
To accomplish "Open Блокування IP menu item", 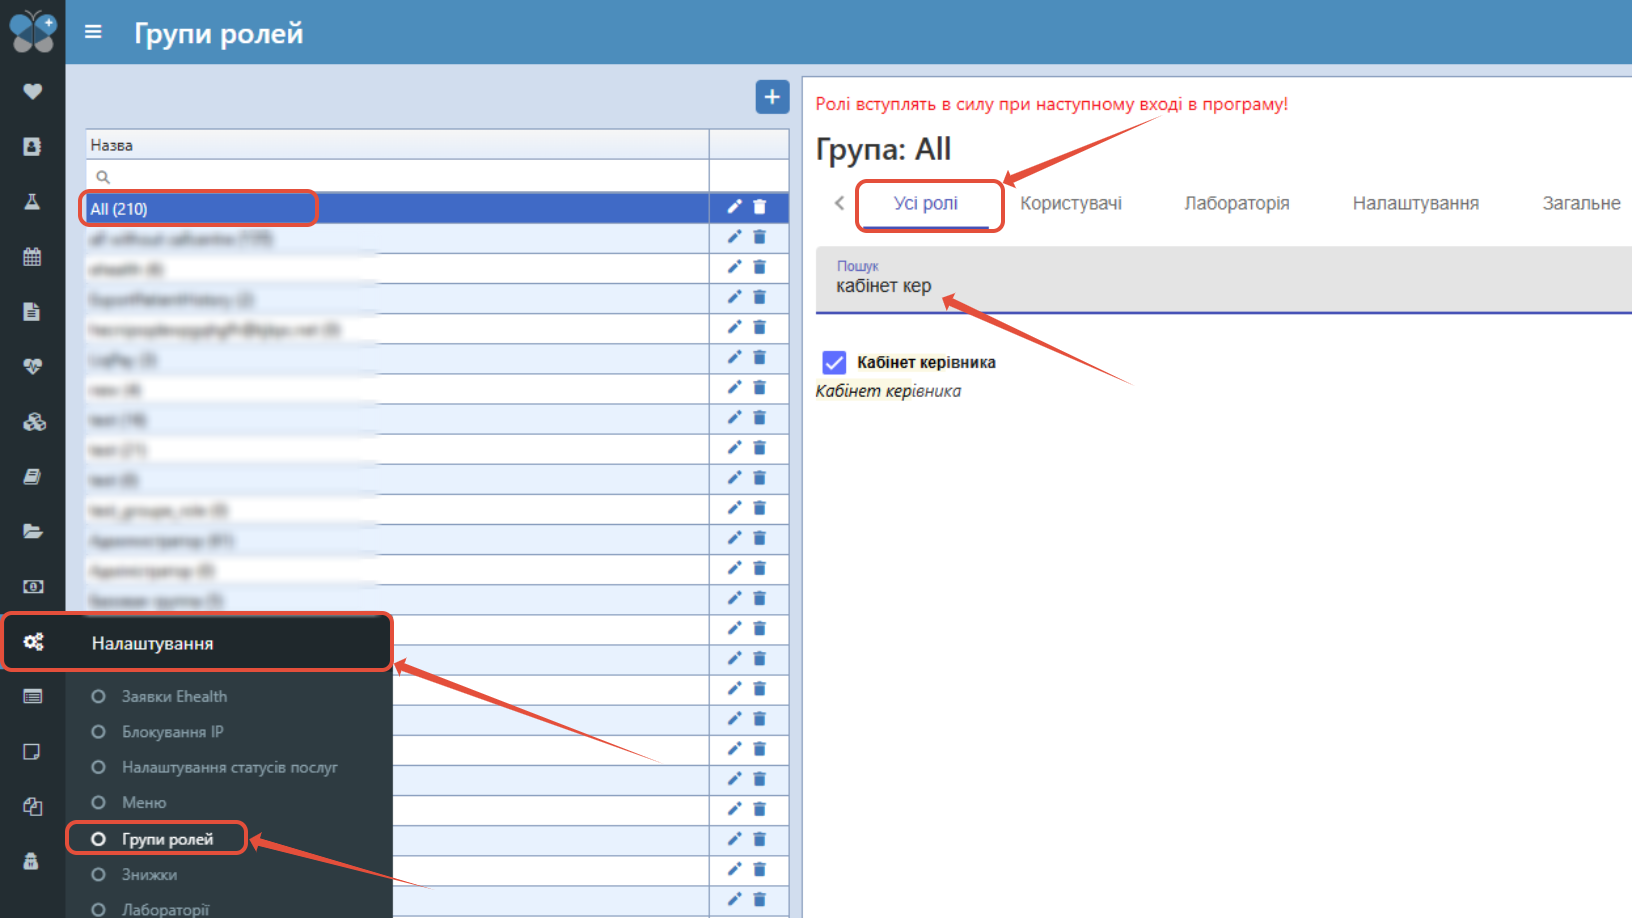I will (x=172, y=732).
